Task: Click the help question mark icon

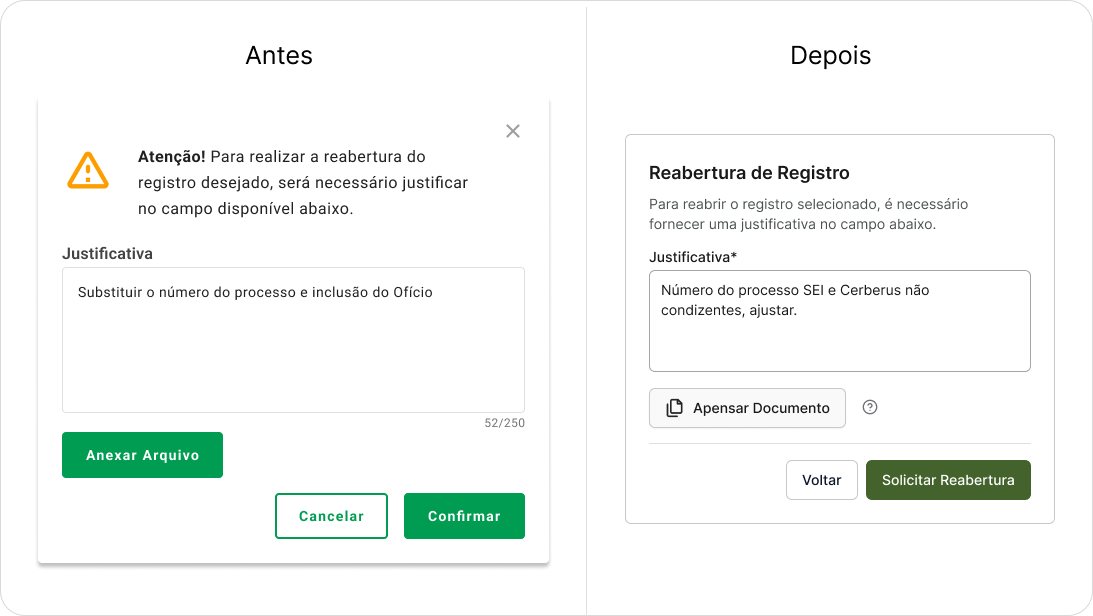Action: pos(870,407)
